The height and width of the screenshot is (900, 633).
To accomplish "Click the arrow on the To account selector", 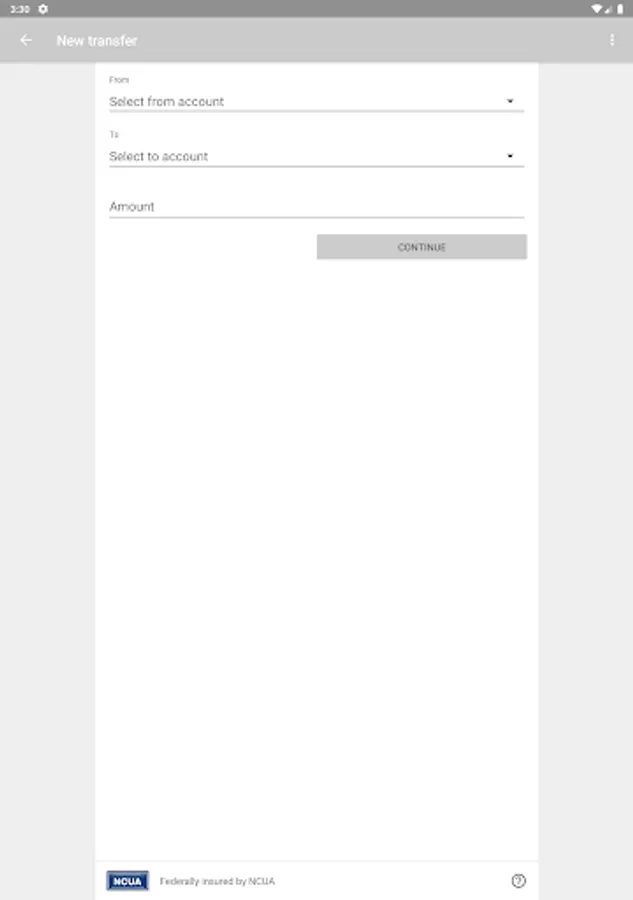I will coord(510,156).
